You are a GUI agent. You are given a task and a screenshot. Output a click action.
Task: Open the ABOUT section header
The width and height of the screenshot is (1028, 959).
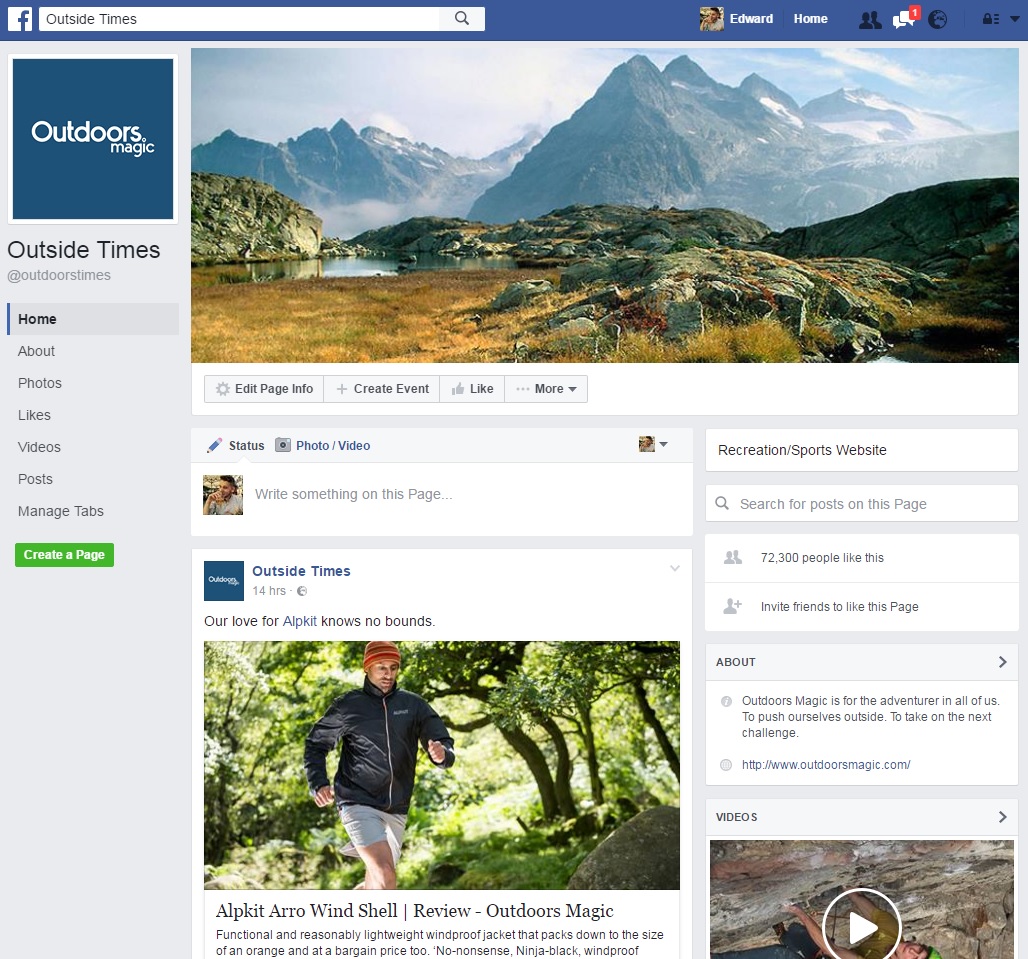coord(736,662)
